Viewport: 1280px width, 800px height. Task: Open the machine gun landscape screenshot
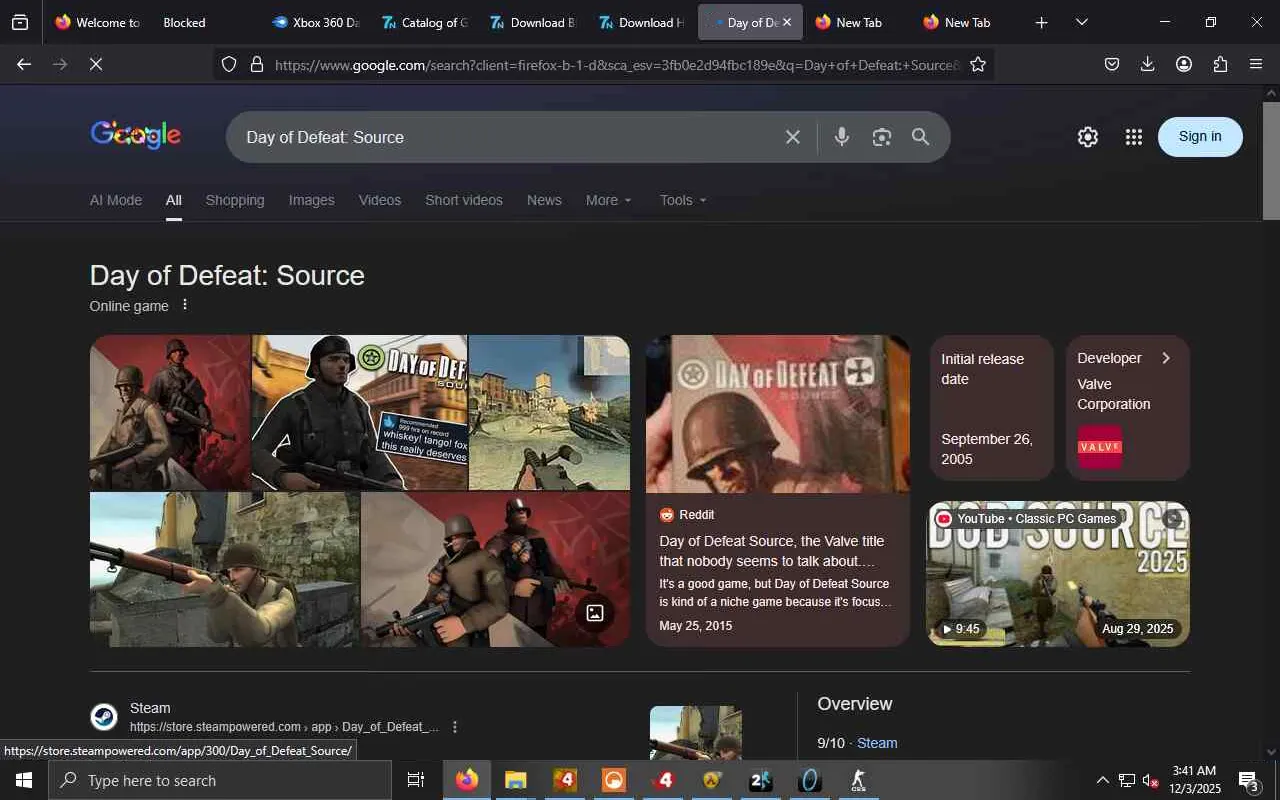pyautogui.click(x=549, y=412)
